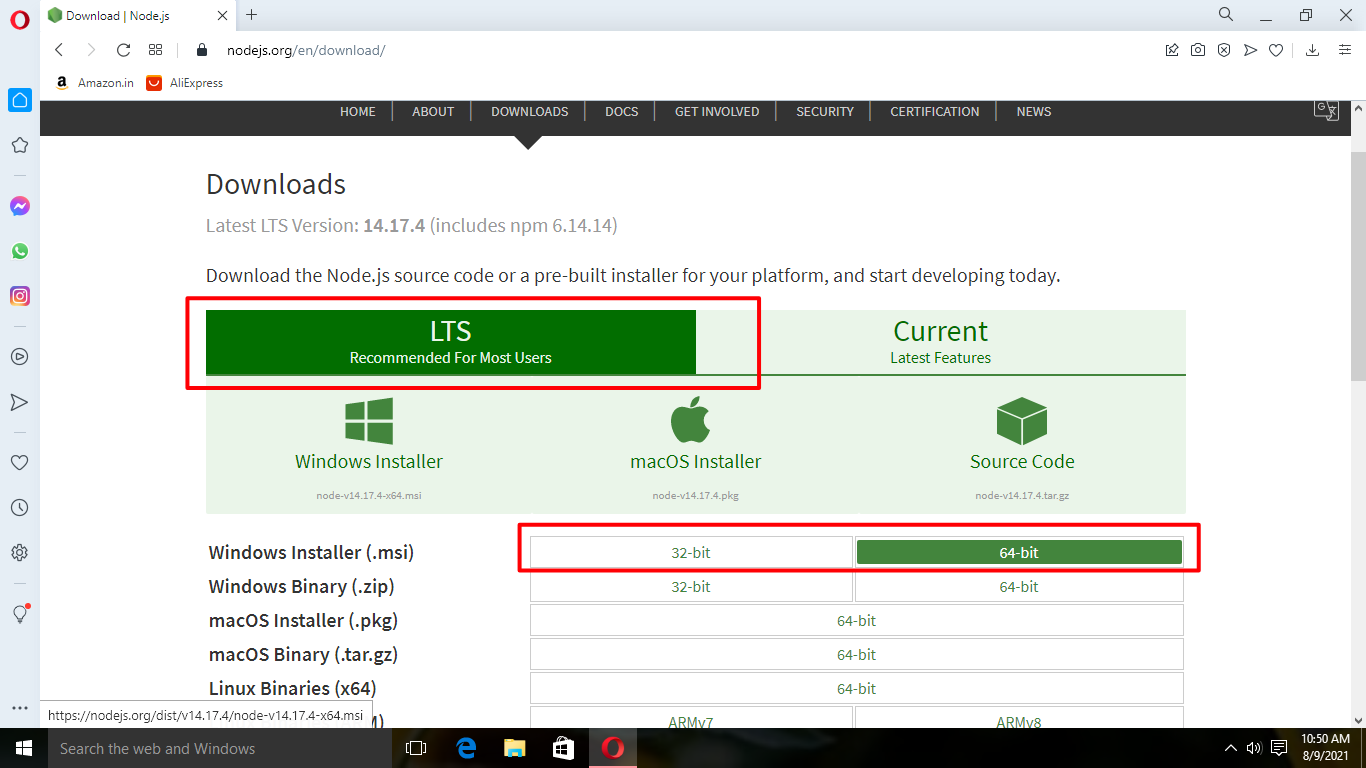Open Instagram in the sidebar
1366x768 pixels.
[x=20, y=296]
